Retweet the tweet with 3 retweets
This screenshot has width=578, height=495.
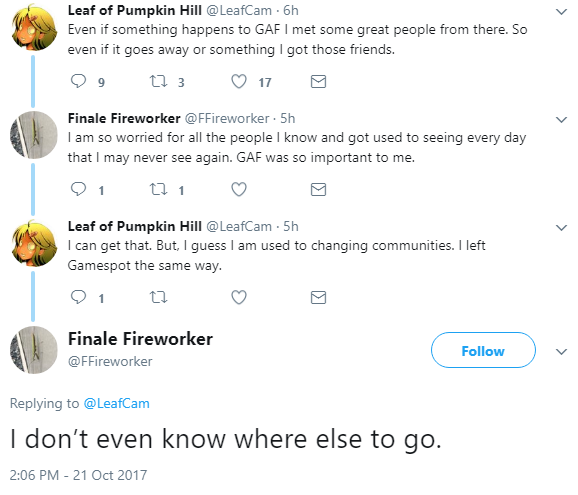pyautogui.click(x=159, y=81)
